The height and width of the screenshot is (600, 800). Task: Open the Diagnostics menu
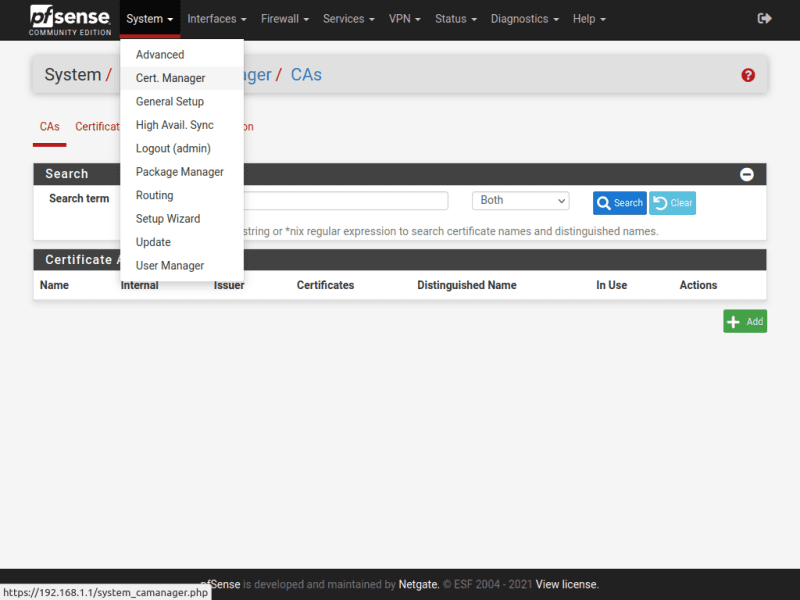[524, 19]
